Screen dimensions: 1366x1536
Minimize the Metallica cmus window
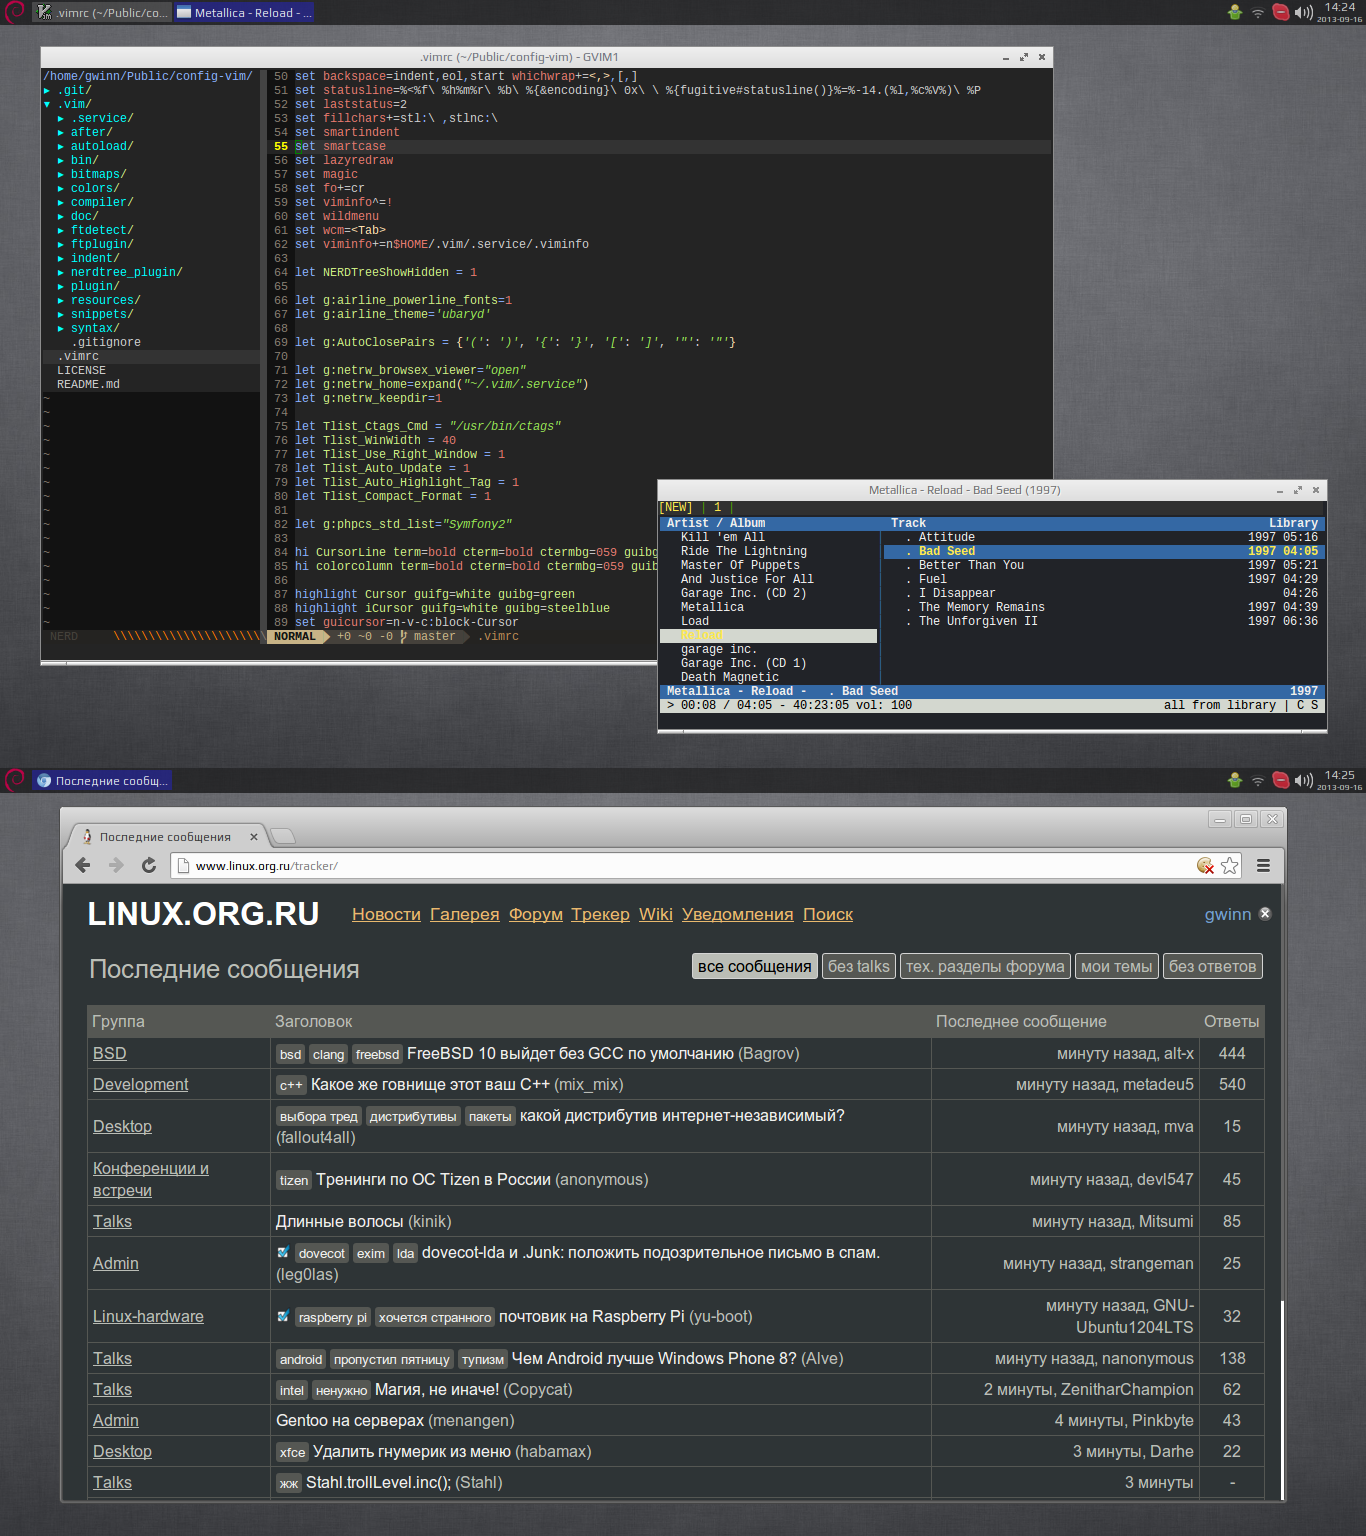[1280, 490]
